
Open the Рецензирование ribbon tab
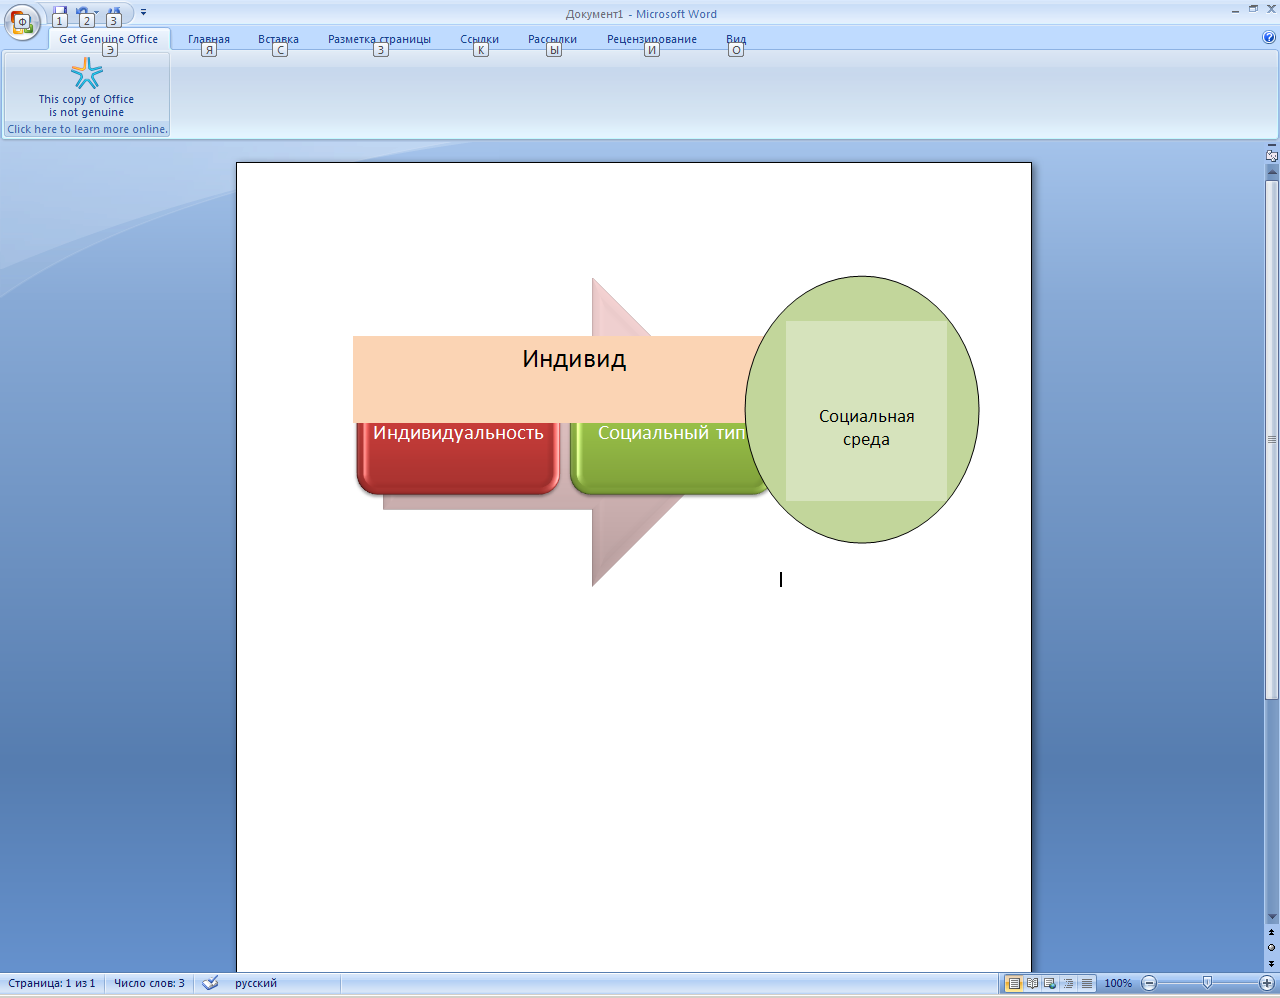[651, 39]
